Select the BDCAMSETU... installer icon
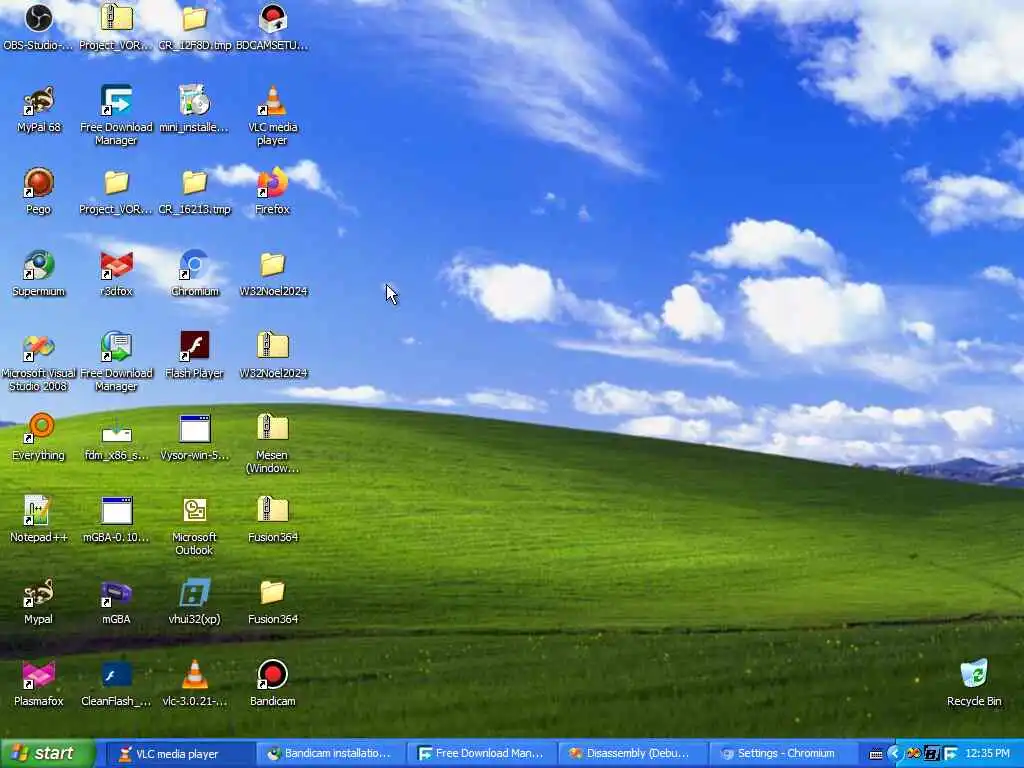 click(272, 27)
